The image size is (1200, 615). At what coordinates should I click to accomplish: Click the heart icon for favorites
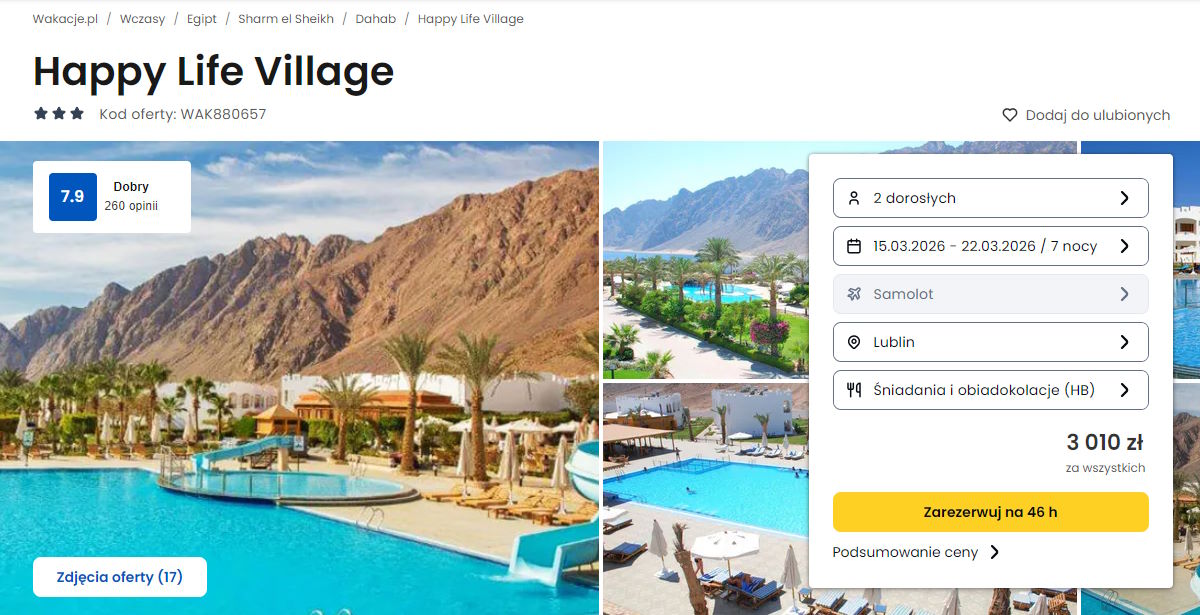pyautogui.click(x=1010, y=115)
